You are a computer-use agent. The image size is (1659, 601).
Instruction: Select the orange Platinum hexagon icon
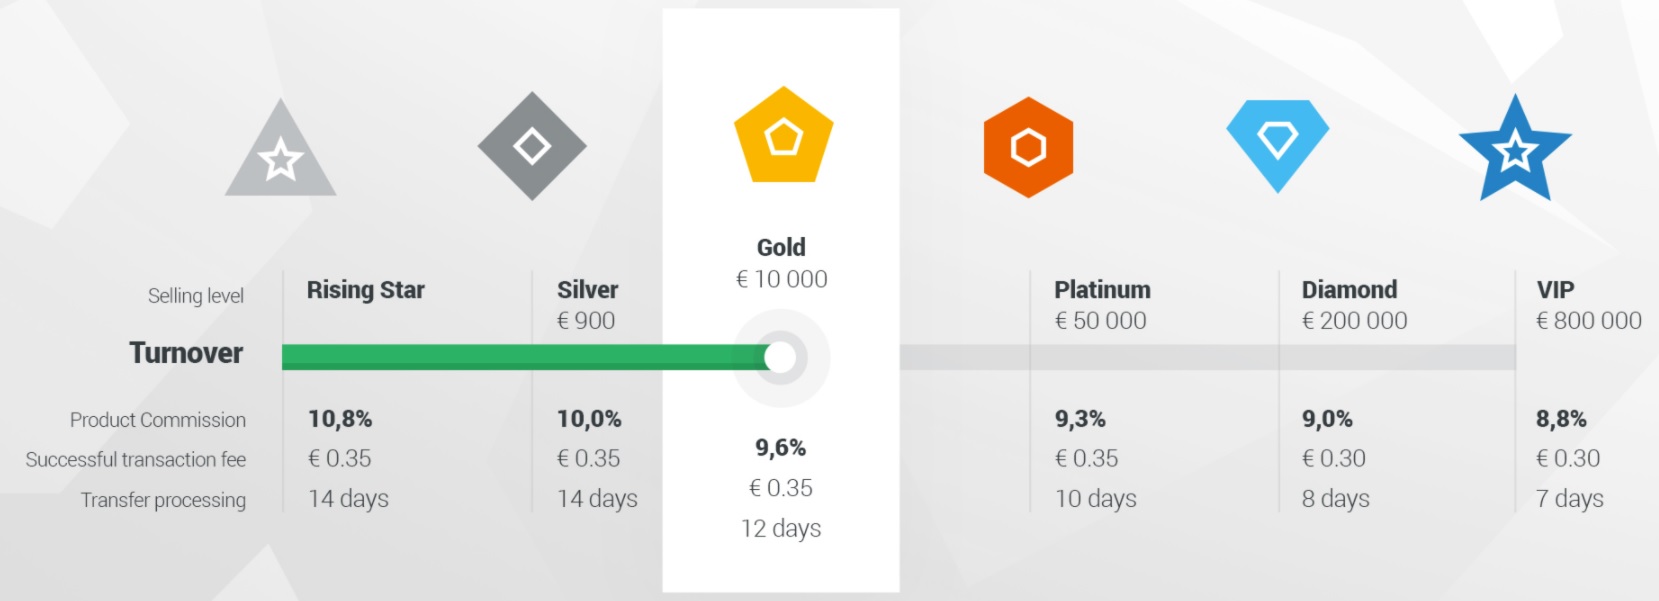coord(1028,147)
